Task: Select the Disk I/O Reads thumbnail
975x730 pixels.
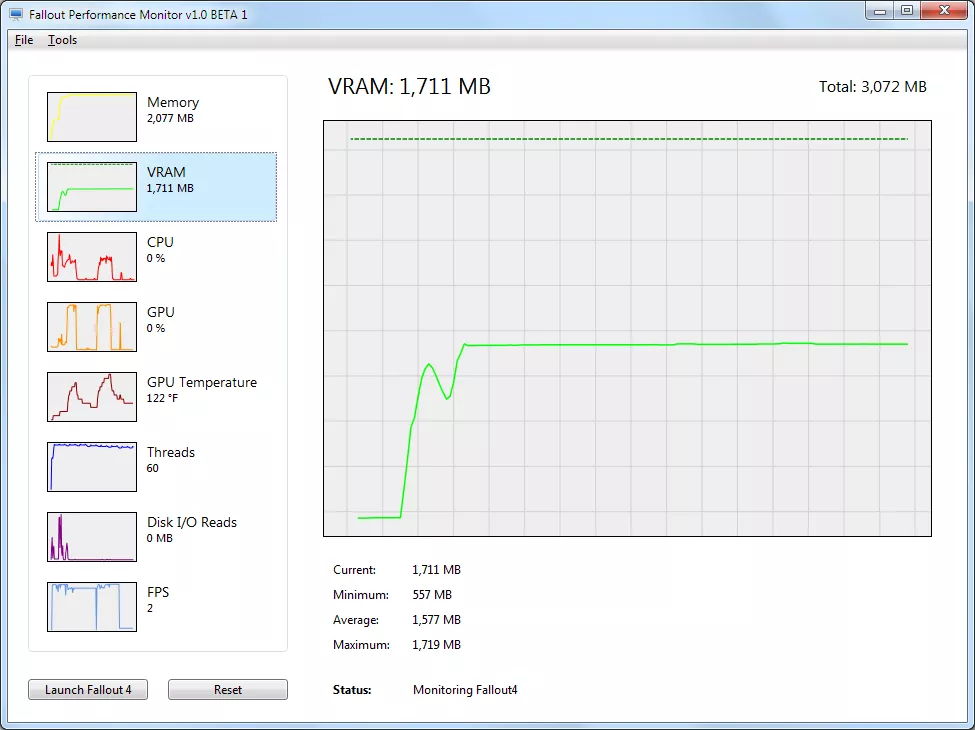Action: tap(92, 537)
